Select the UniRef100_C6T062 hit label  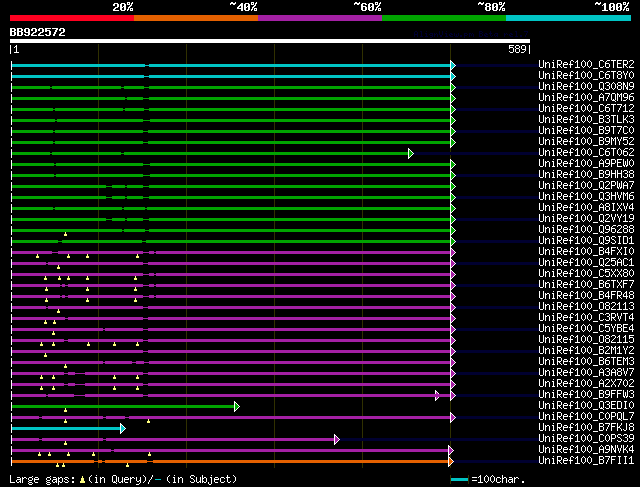(585, 152)
